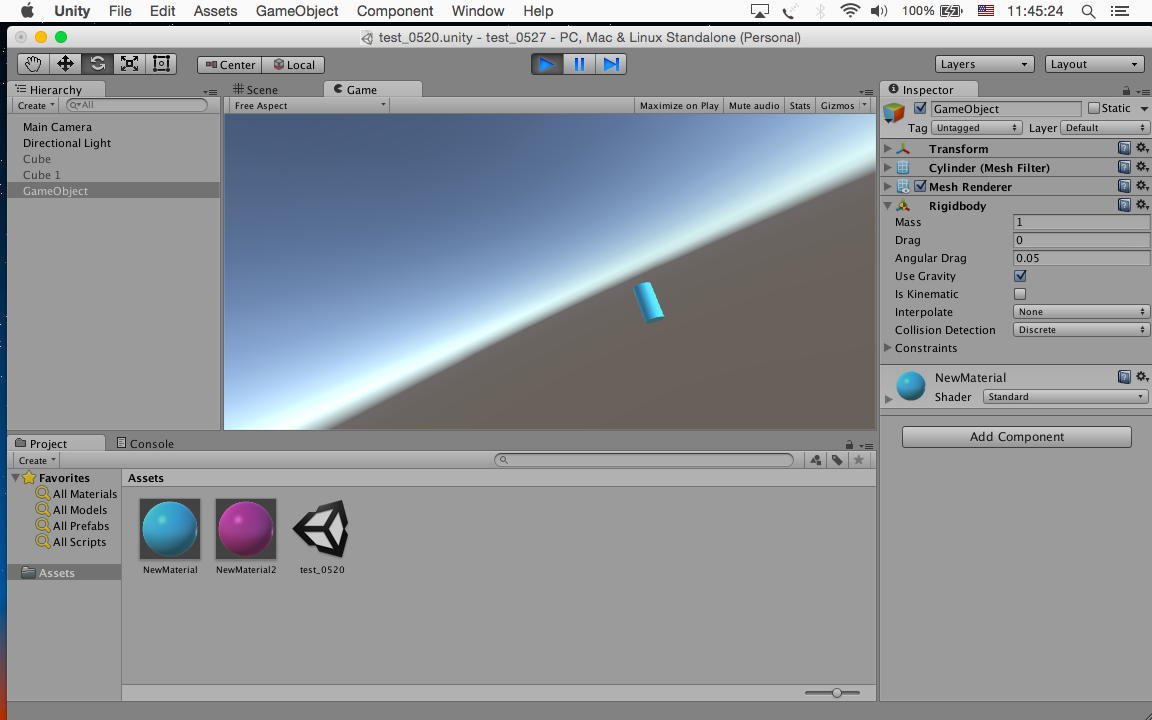Viewport: 1152px width, 720px height.
Task: Toggle the Use Gravity checkbox
Action: (1020, 276)
